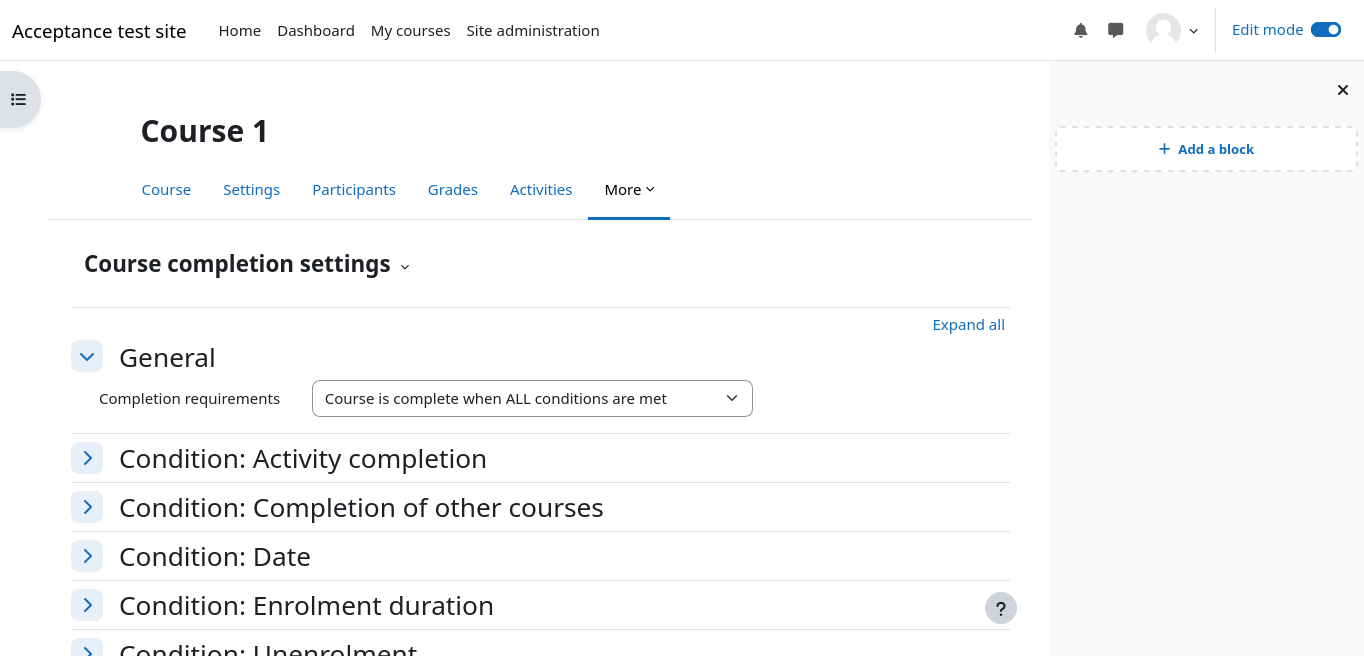Open Completion requirements dropdown
This screenshot has height=656, width=1364.
click(x=532, y=398)
